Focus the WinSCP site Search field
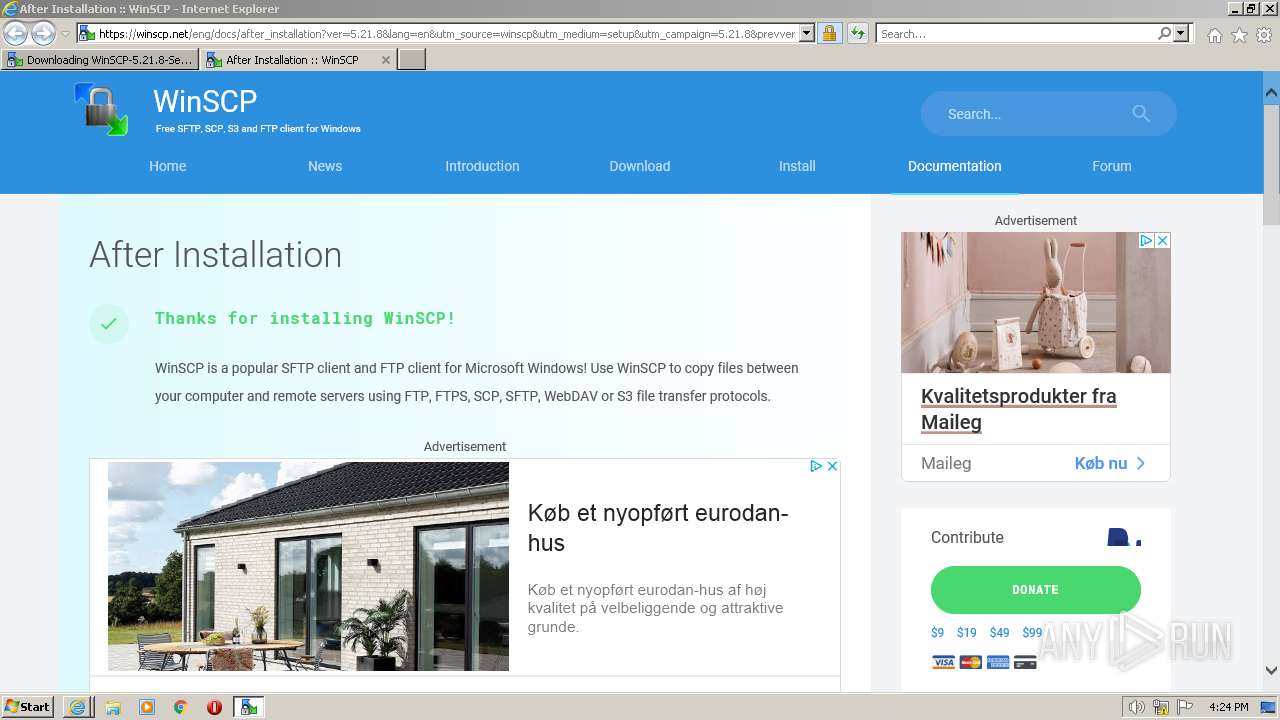1280x720 pixels. (x=1030, y=114)
